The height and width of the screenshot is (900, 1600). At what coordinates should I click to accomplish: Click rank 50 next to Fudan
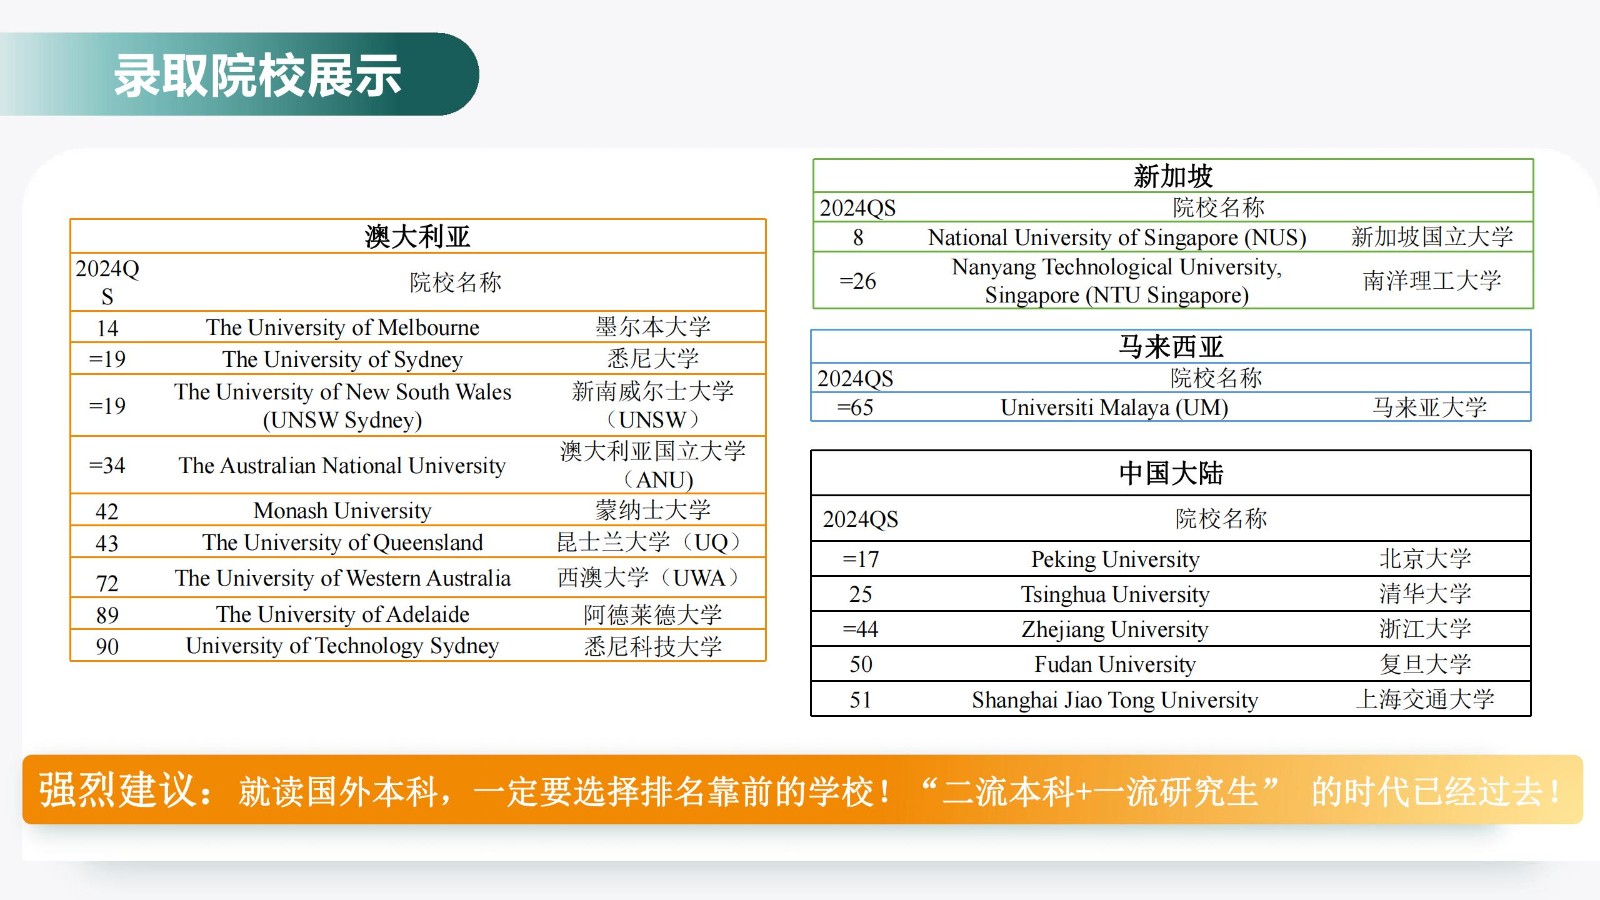coord(861,664)
